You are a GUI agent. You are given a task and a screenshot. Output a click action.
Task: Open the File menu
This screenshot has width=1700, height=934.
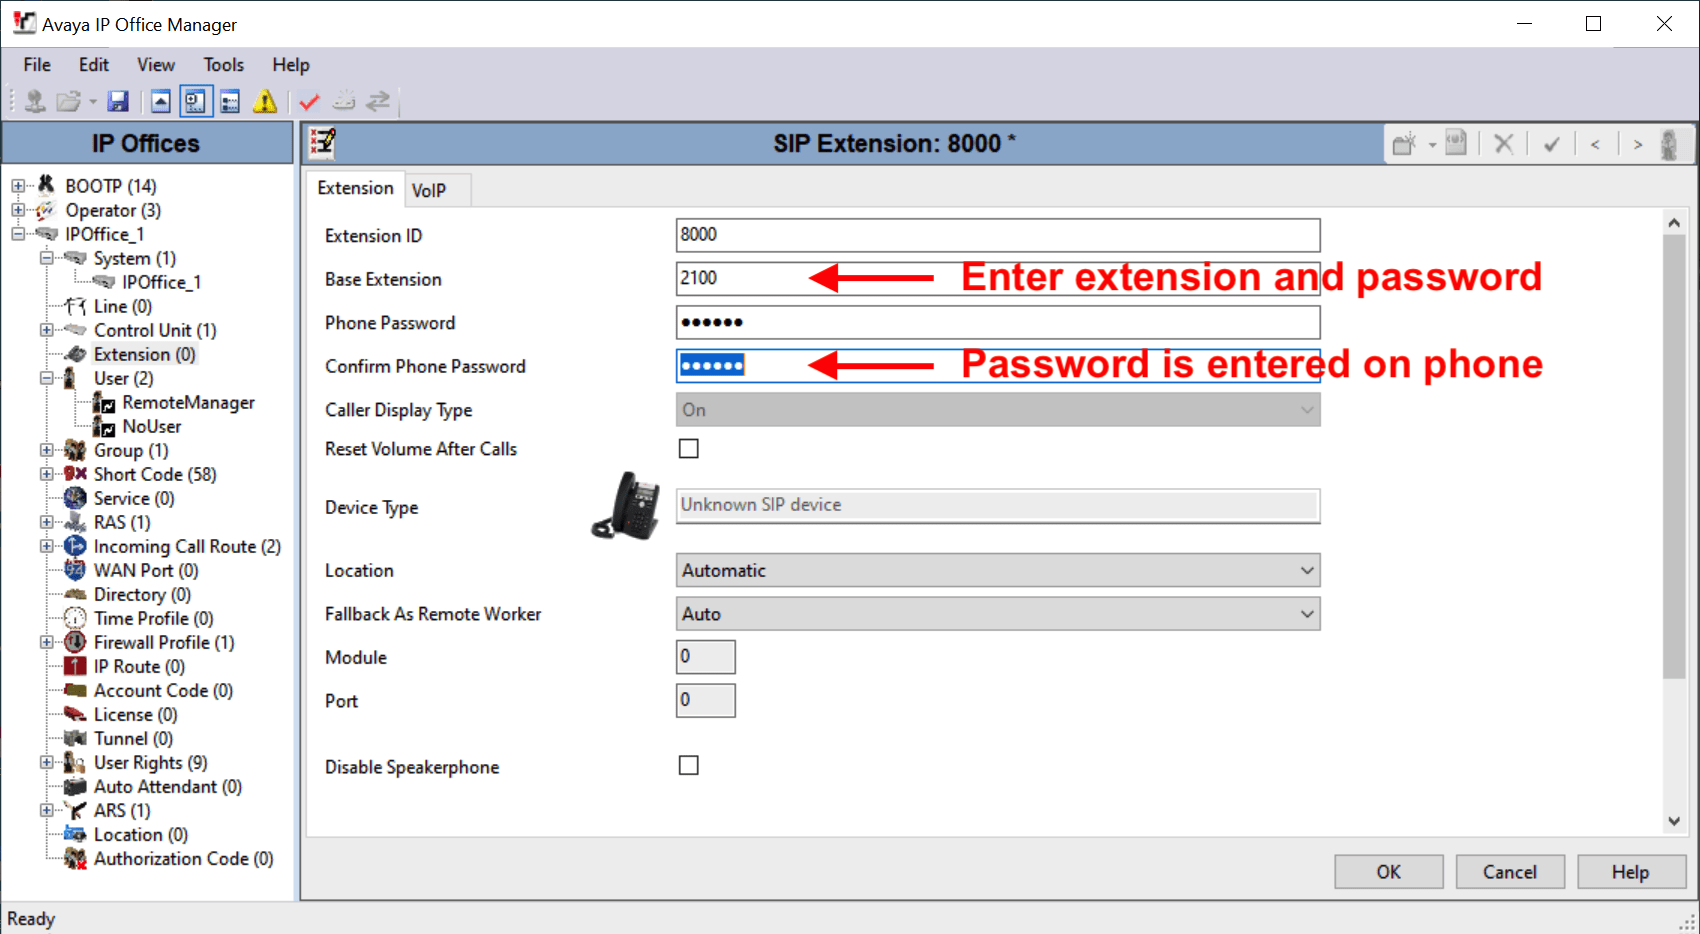pyautogui.click(x=37, y=65)
